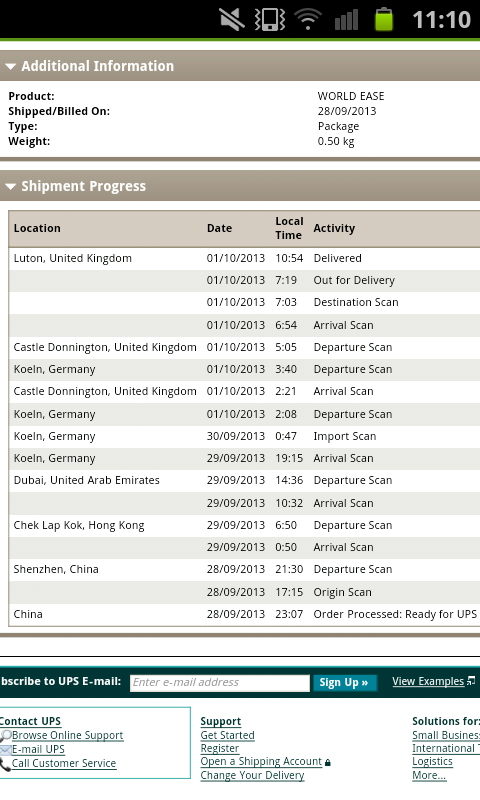480x800 pixels.
Task: Tap the vibrate mode status icon
Action: (270, 19)
